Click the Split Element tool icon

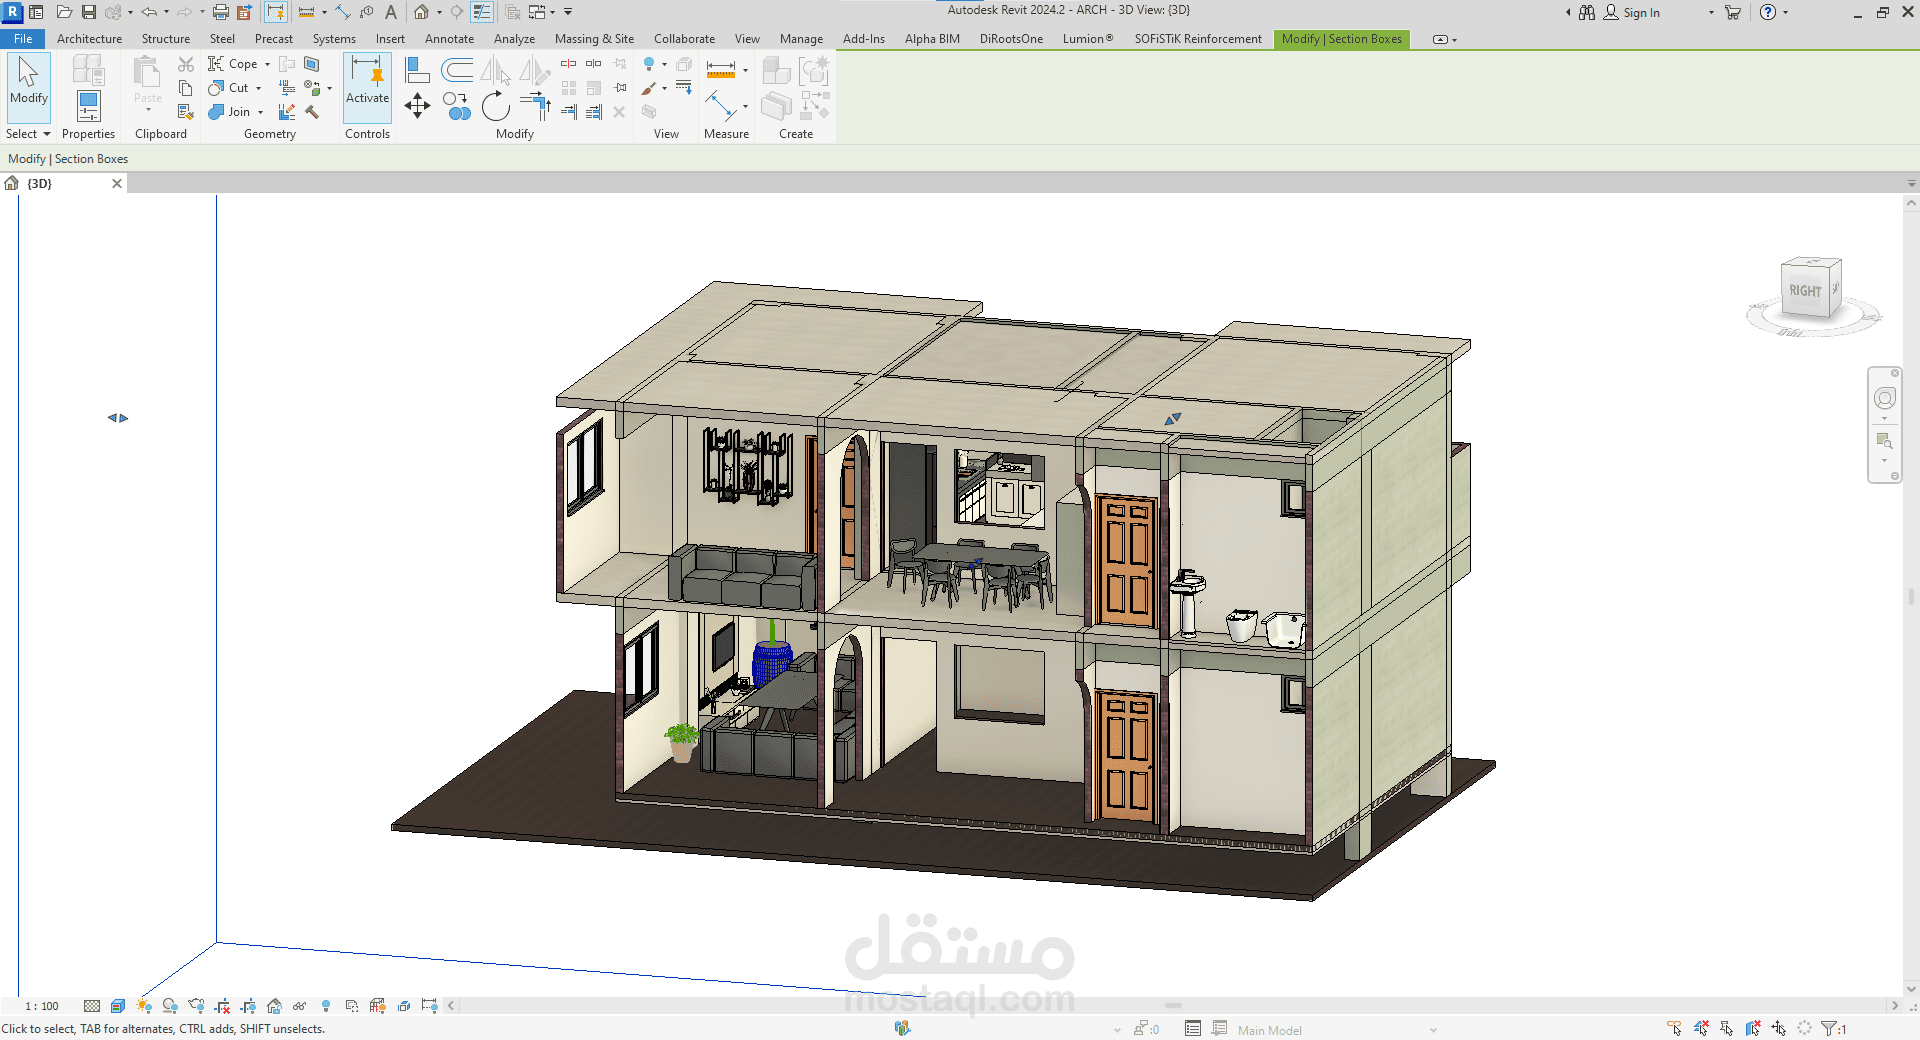tap(568, 64)
